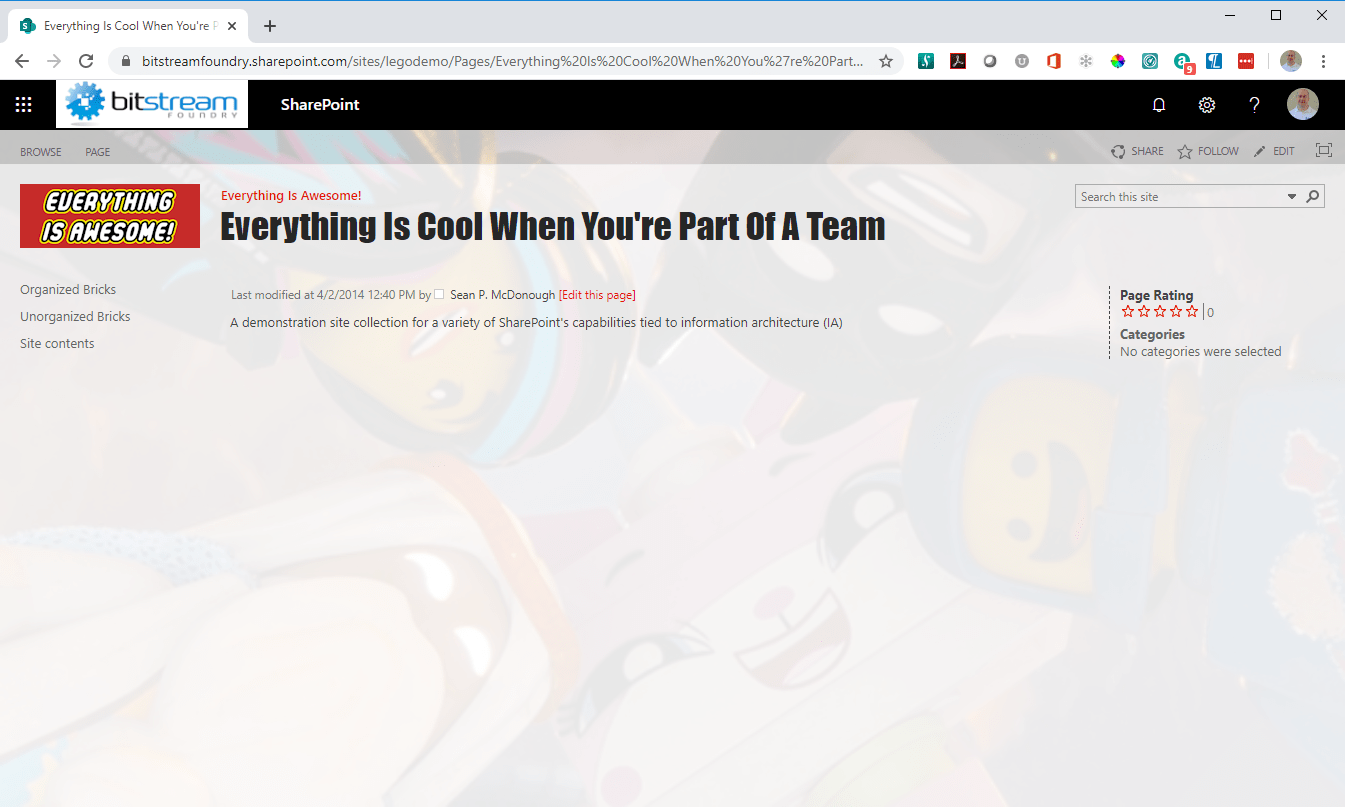Click the Share icon in ribbon
1345x807 pixels.
pos(1118,151)
